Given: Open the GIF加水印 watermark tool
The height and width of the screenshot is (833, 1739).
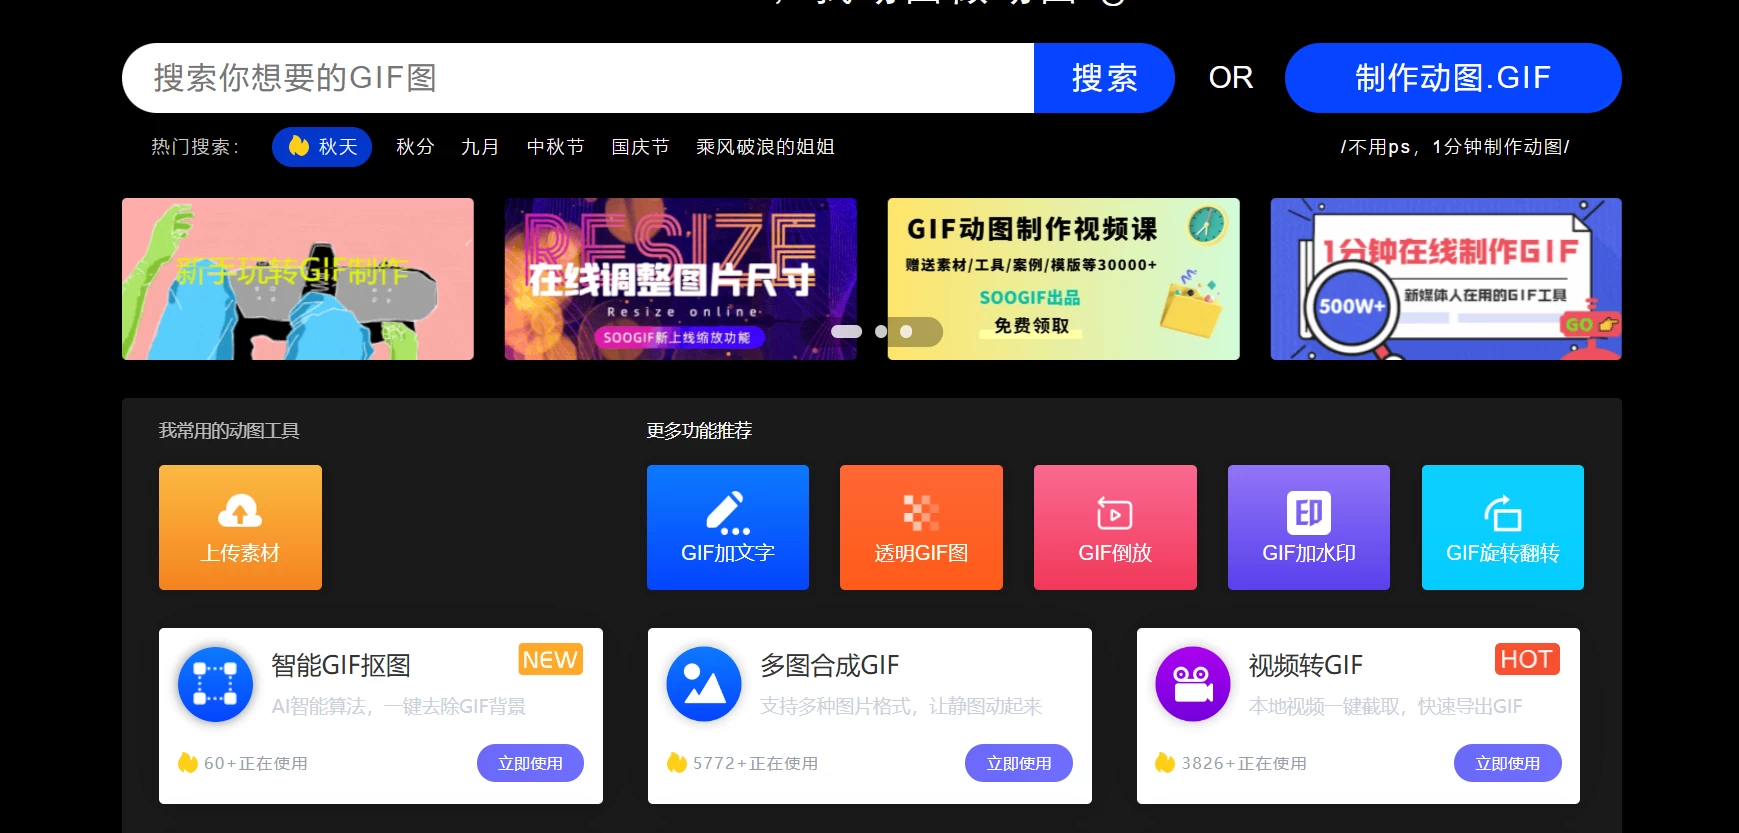Looking at the screenshot, I should pos(1308,527).
